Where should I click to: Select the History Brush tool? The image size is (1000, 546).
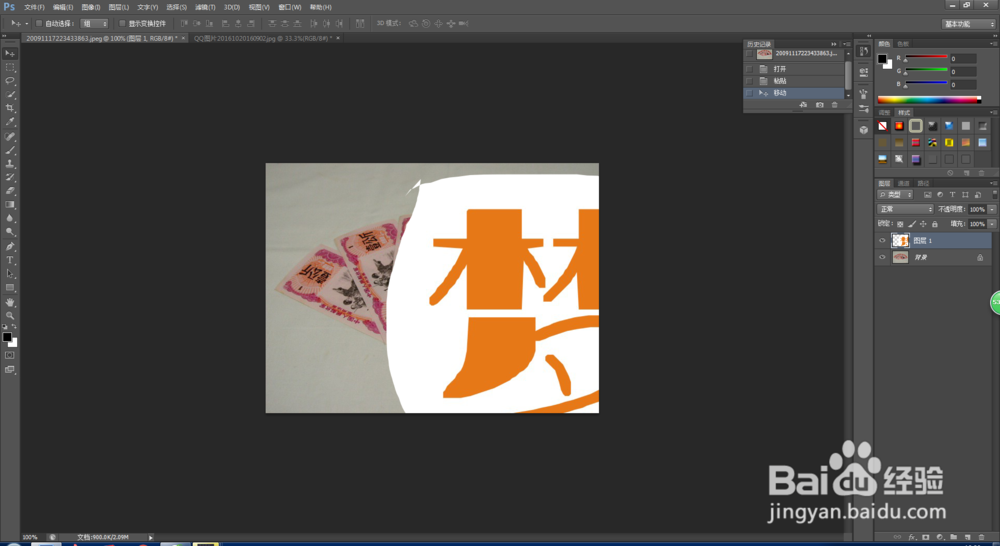[x=10, y=177]
